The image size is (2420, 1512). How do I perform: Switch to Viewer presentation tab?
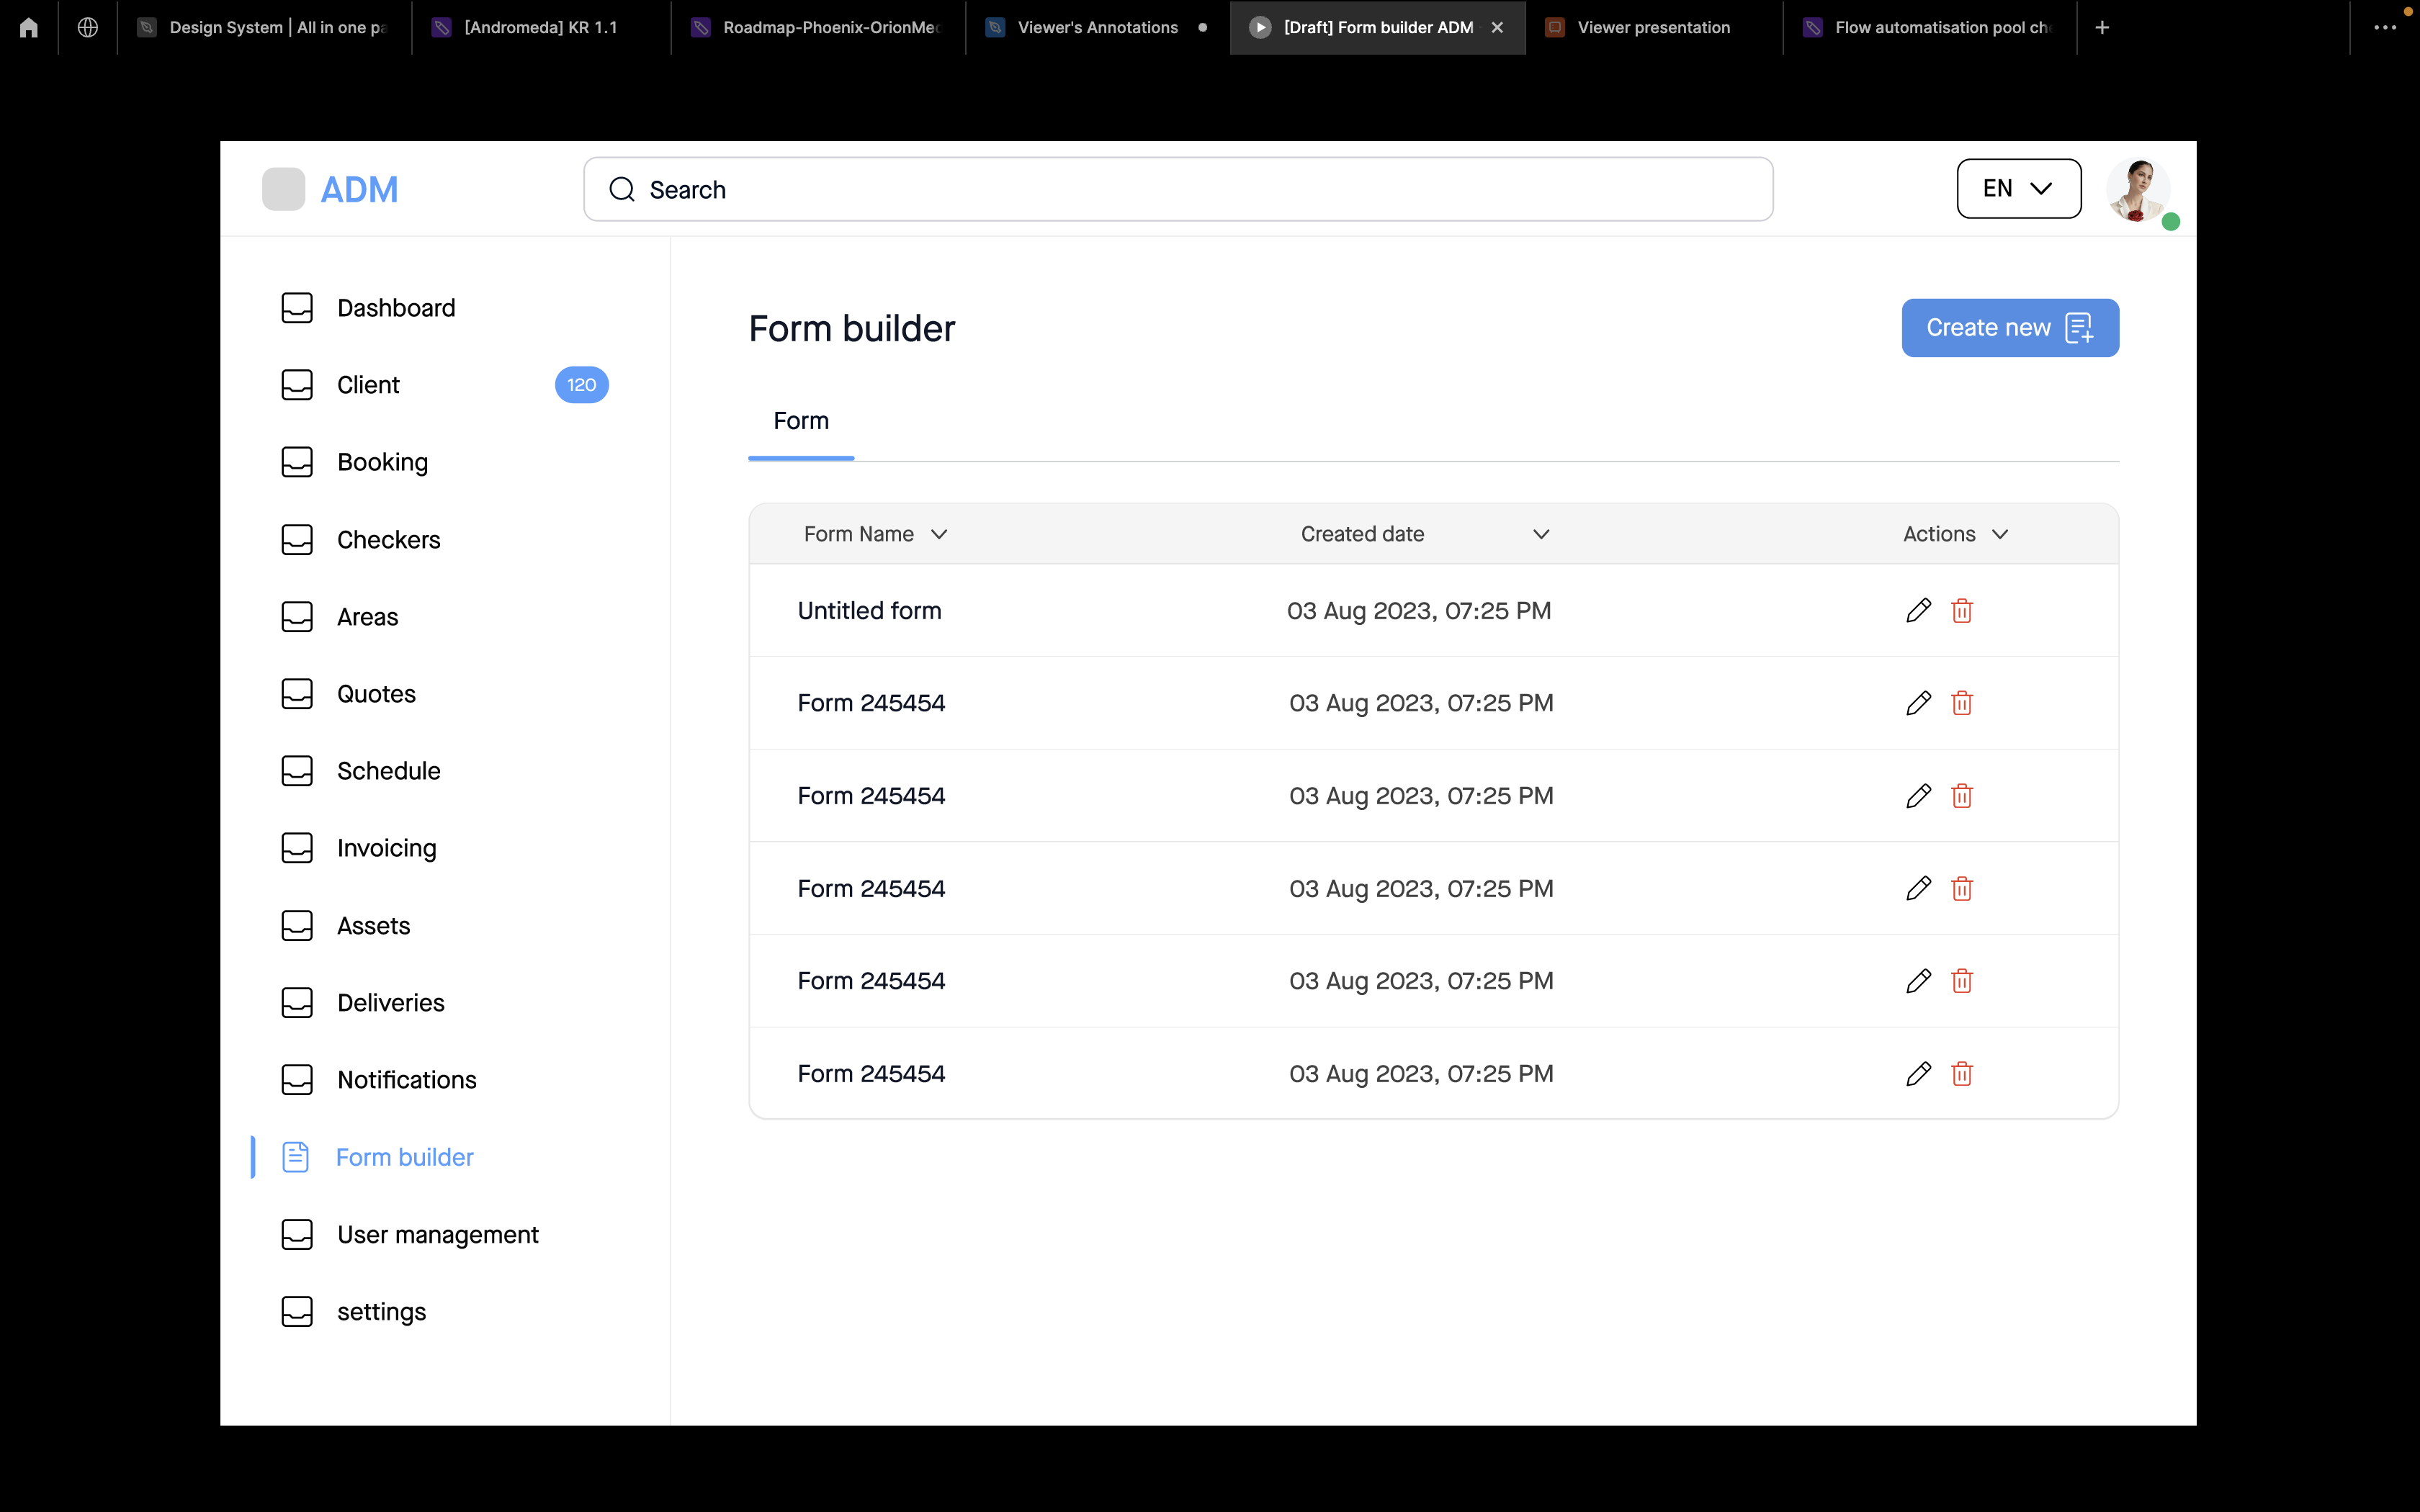pos(1654,28)
